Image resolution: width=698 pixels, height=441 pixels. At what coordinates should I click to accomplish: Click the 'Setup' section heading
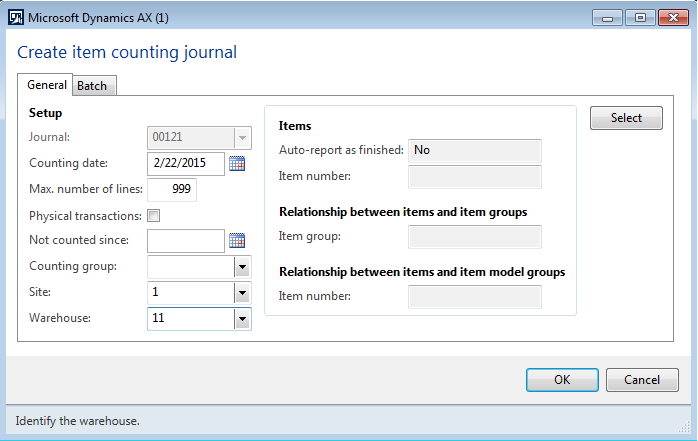pos(45,113)
